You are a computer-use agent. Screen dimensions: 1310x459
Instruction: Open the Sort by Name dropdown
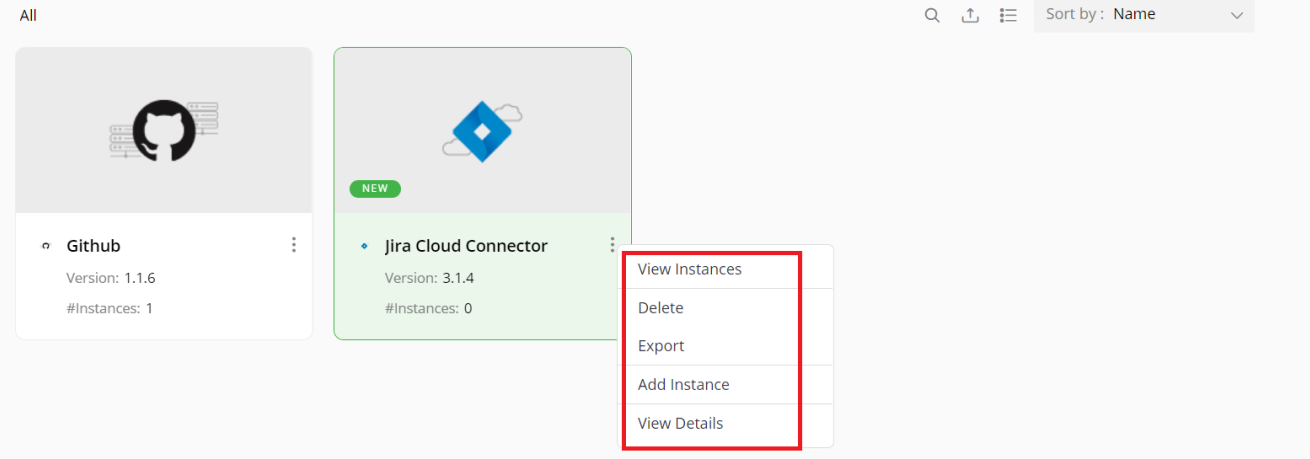1144,15
